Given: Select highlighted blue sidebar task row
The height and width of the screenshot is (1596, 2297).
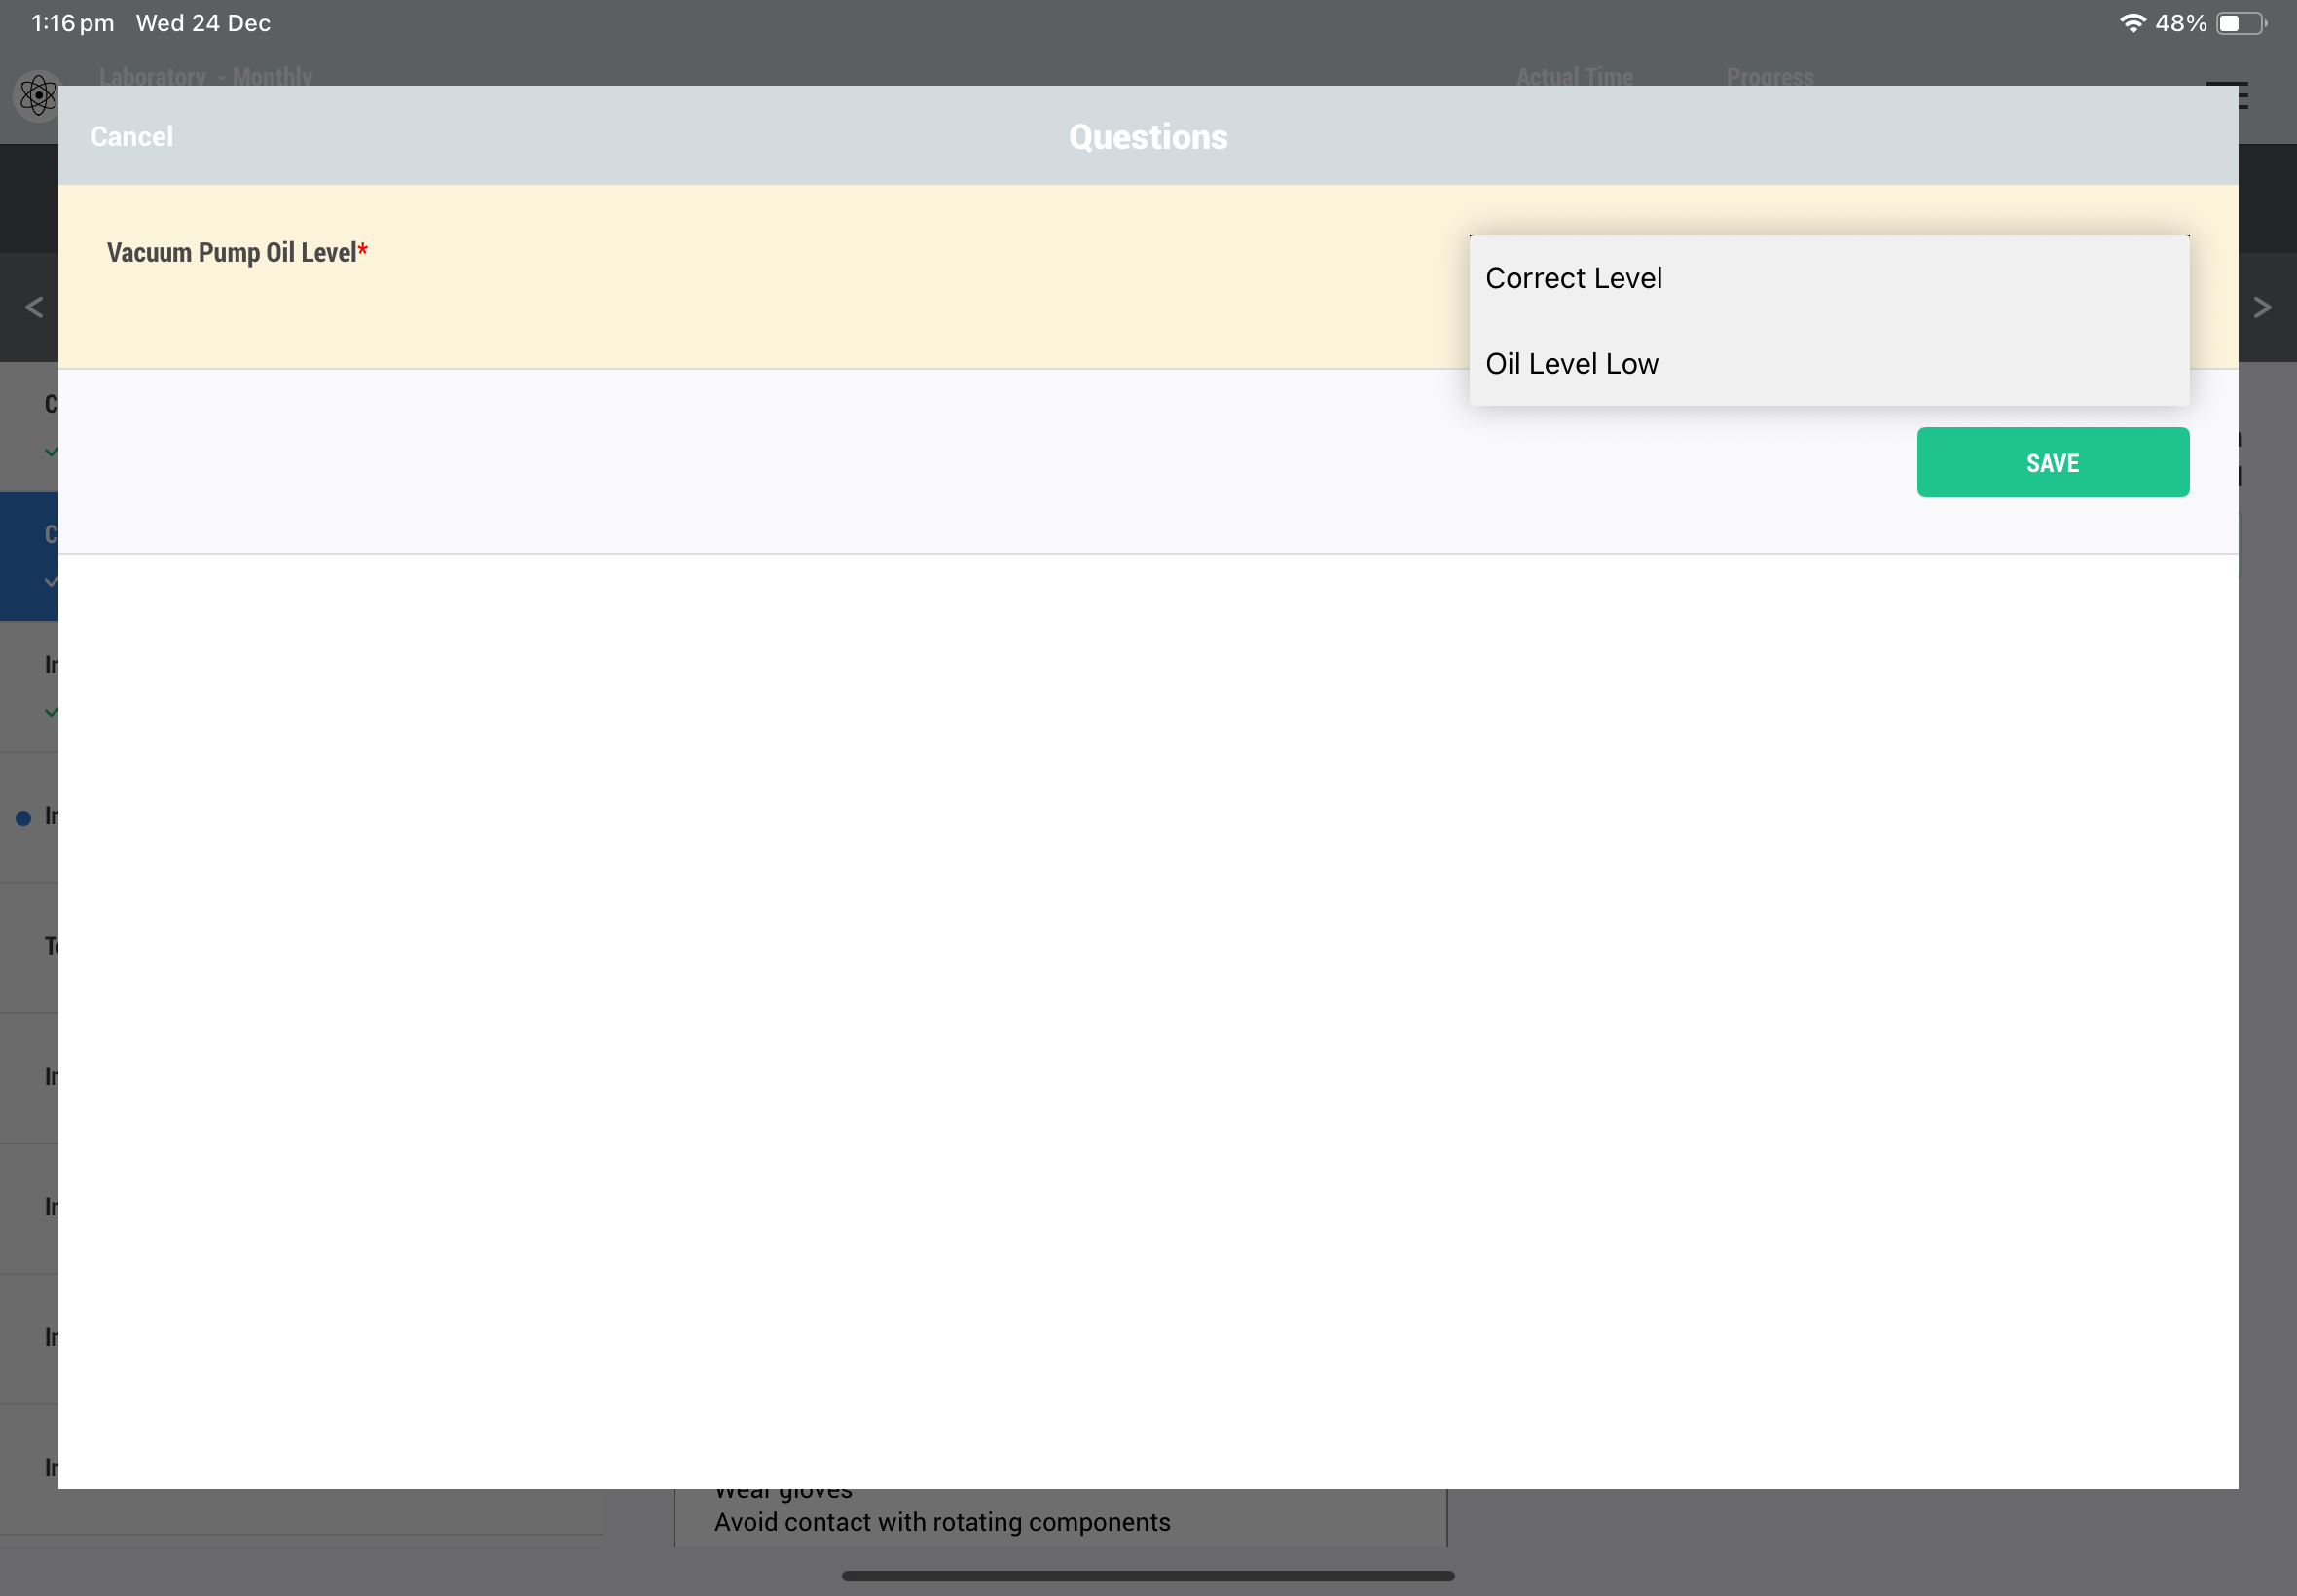Looking at the screenshot, I should tap(28, 556).
